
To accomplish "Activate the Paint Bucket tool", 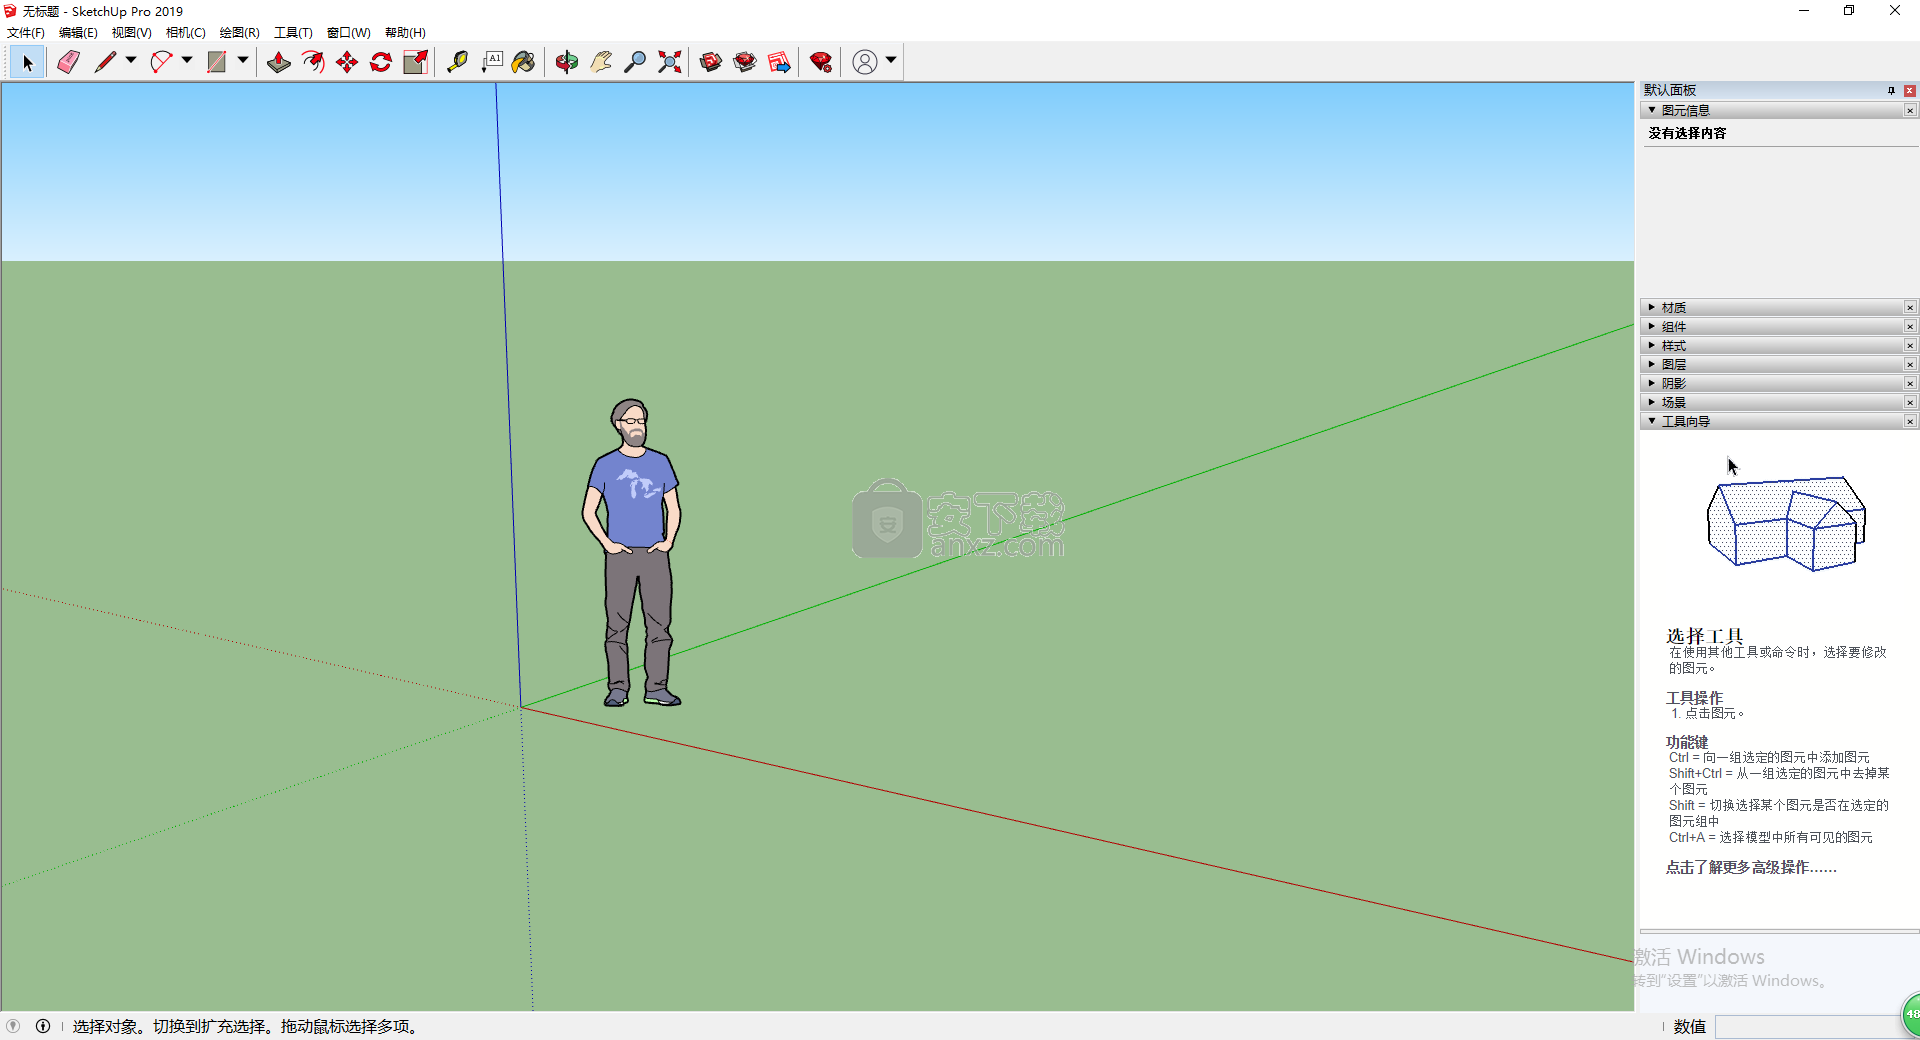I will [x=524, y=62].
